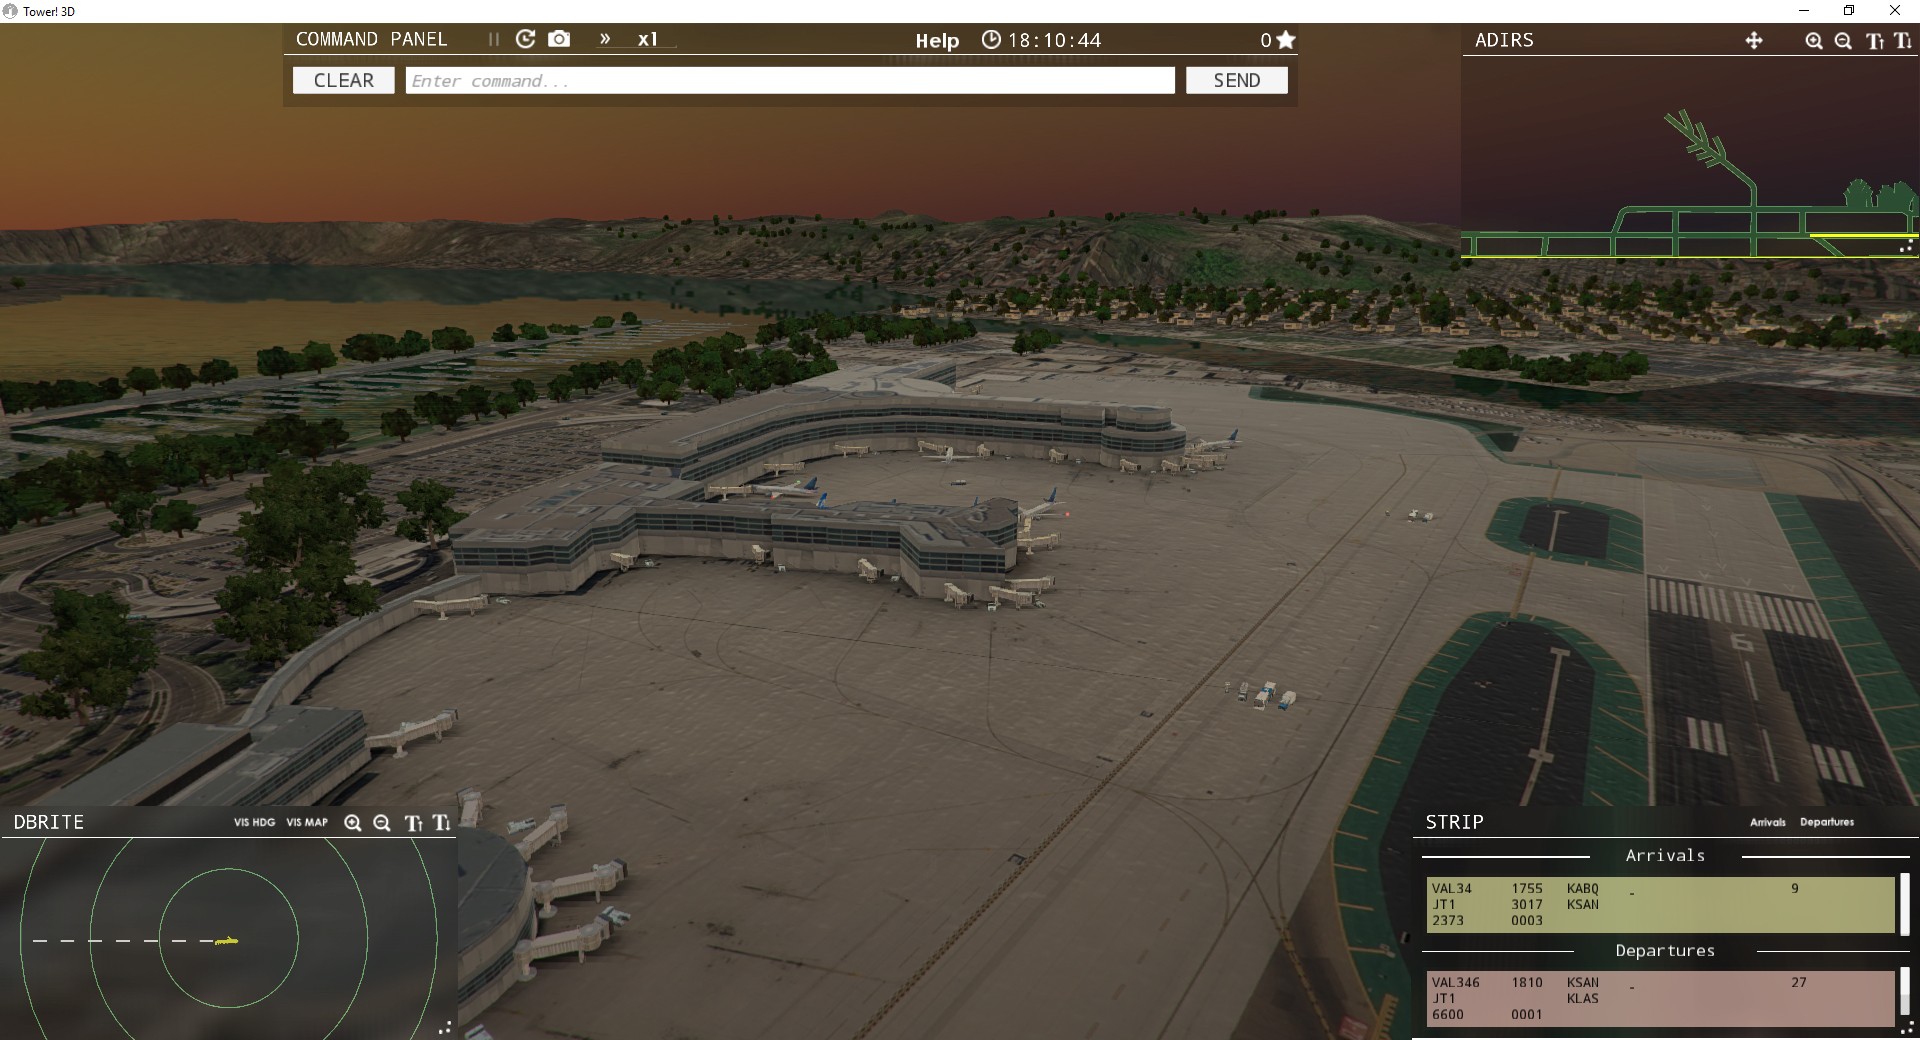Close the Tower! 3D window
Screen dimensions: 1920x1040
(x=1895, y=11)
